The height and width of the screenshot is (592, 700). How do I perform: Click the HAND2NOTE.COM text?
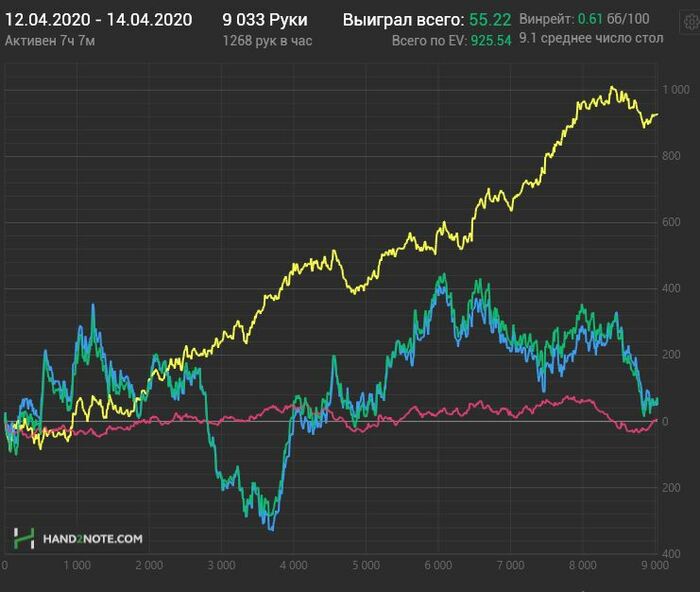point(93,539)
